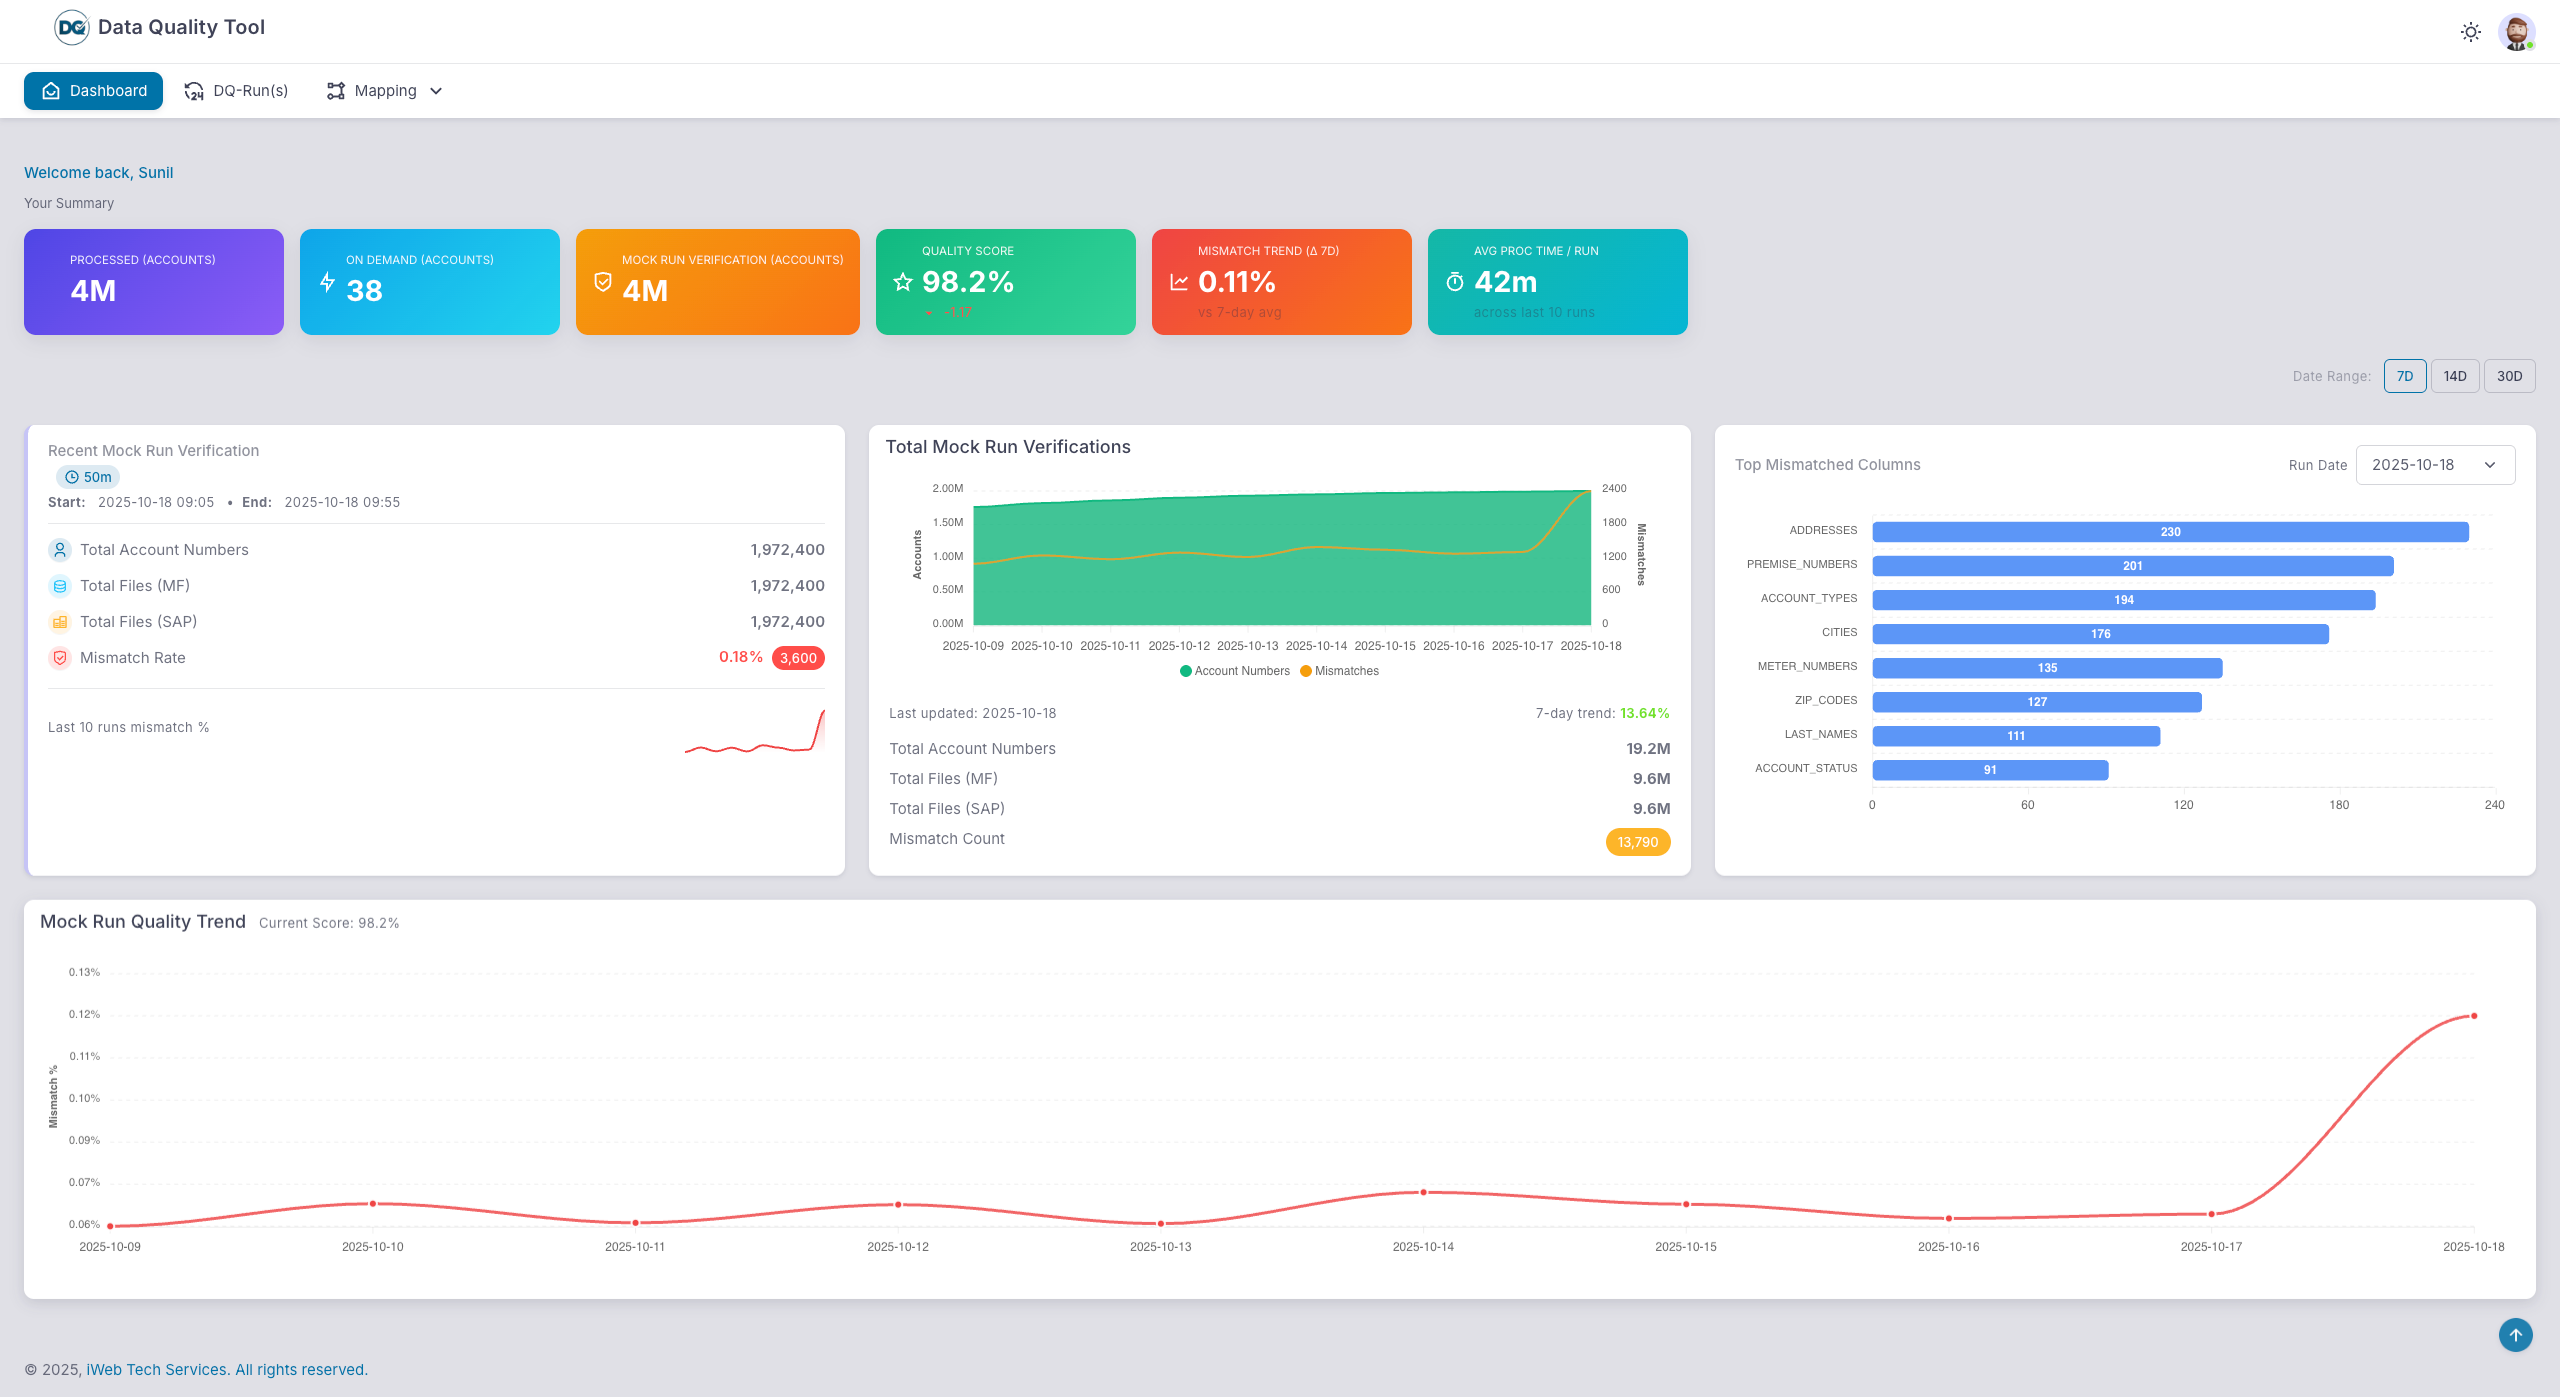Open the Dashboard navigation tab
The image size is (2560, 1397).
pos(93,90)
